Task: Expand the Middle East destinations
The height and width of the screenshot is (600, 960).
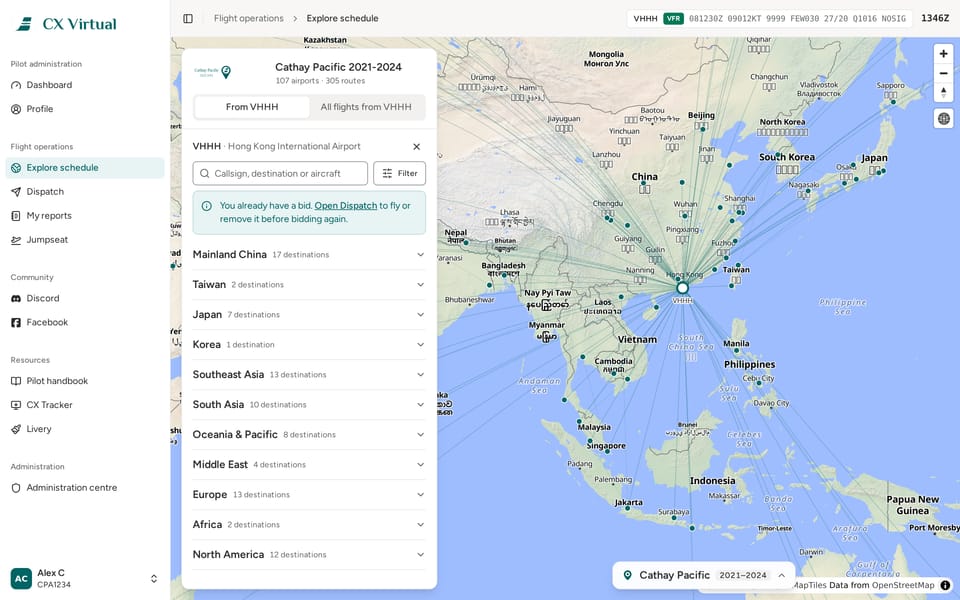Action: pyautogui.click(x=309, y=465)
